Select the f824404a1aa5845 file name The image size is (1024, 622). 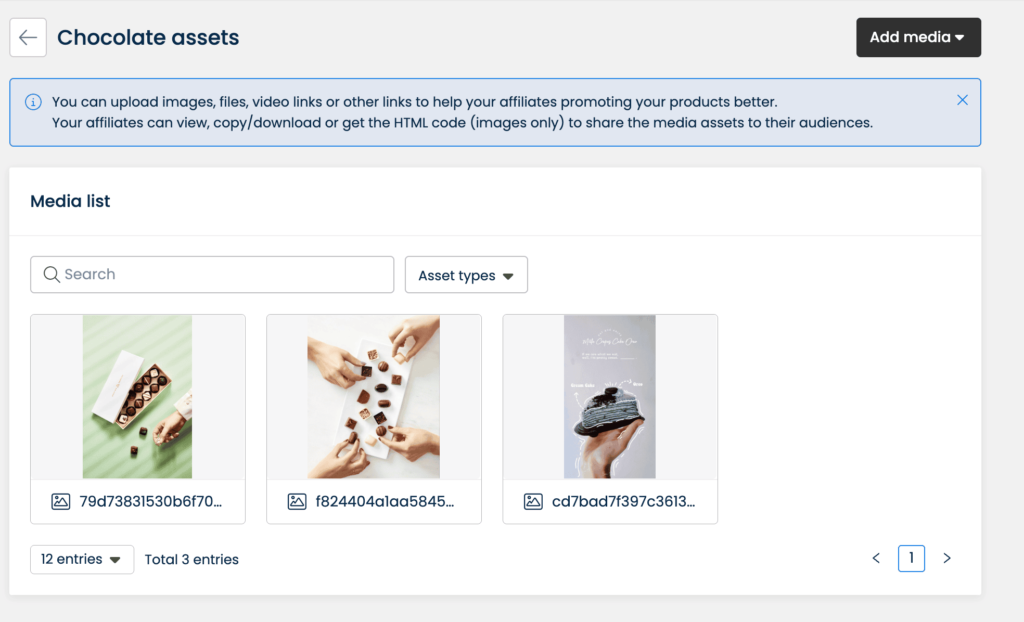click(385, 501)
